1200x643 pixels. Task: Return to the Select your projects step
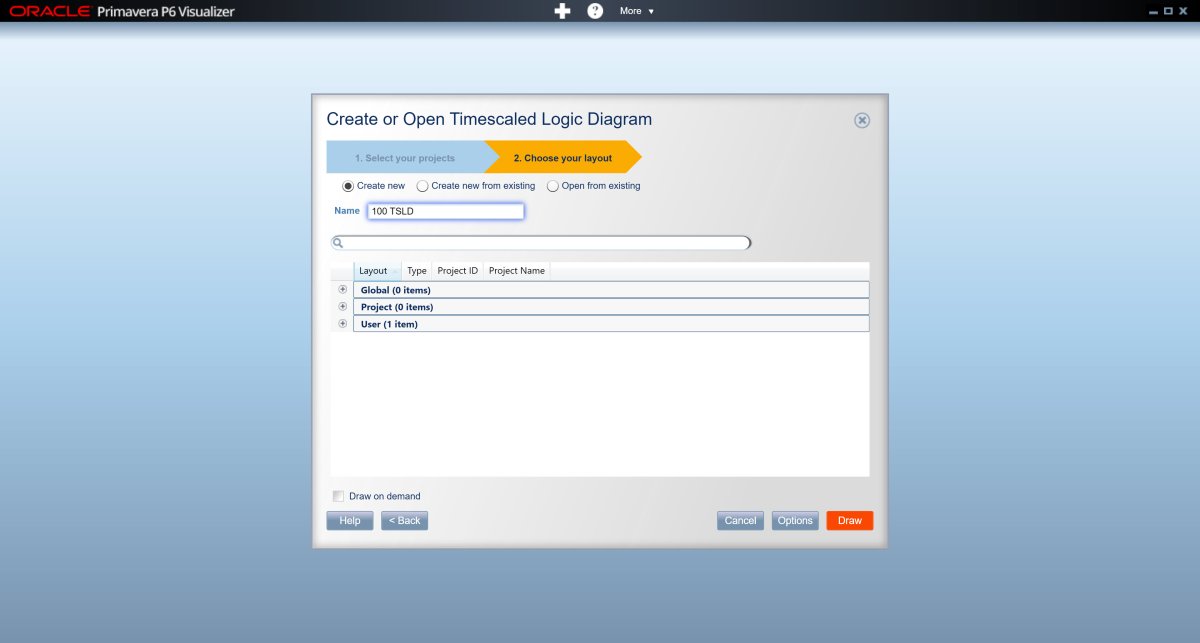coord(405,157)
